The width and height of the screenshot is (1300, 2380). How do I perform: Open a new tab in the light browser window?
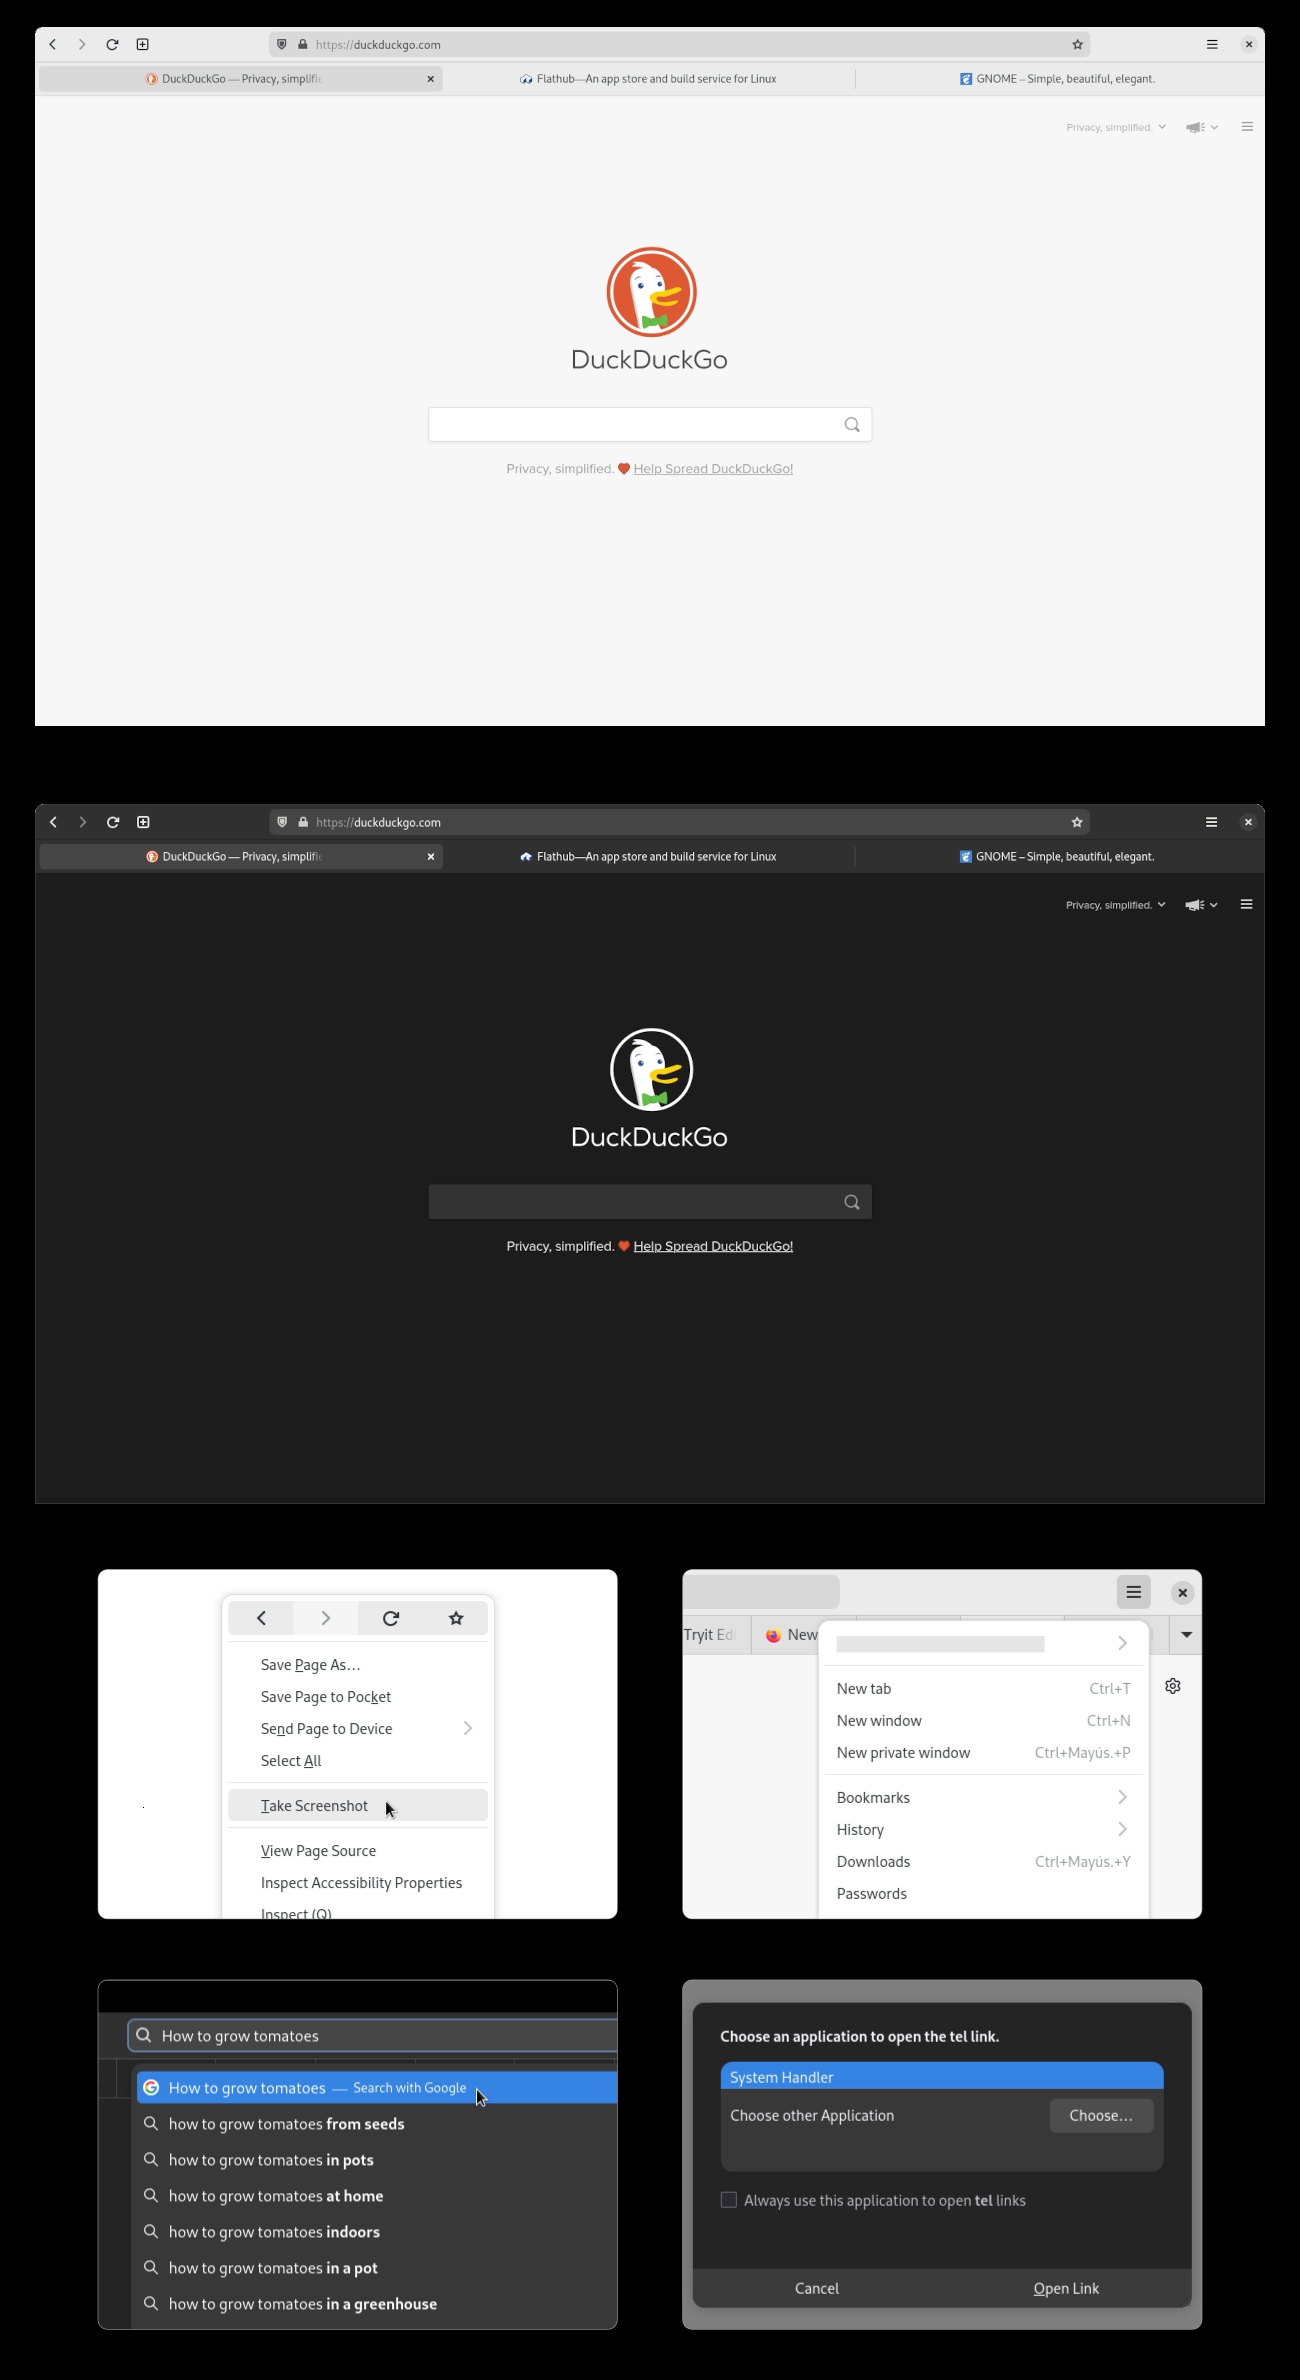click(x=142, y=44)
